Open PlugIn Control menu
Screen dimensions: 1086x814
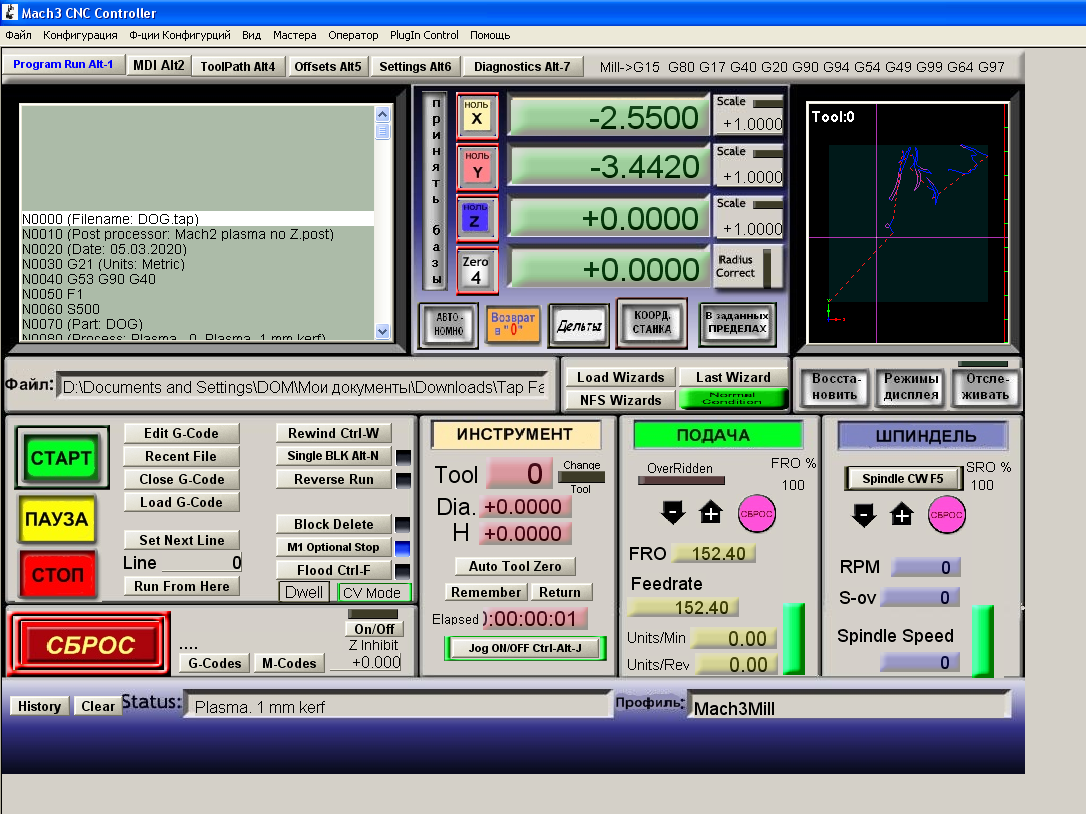click(424, 35)
